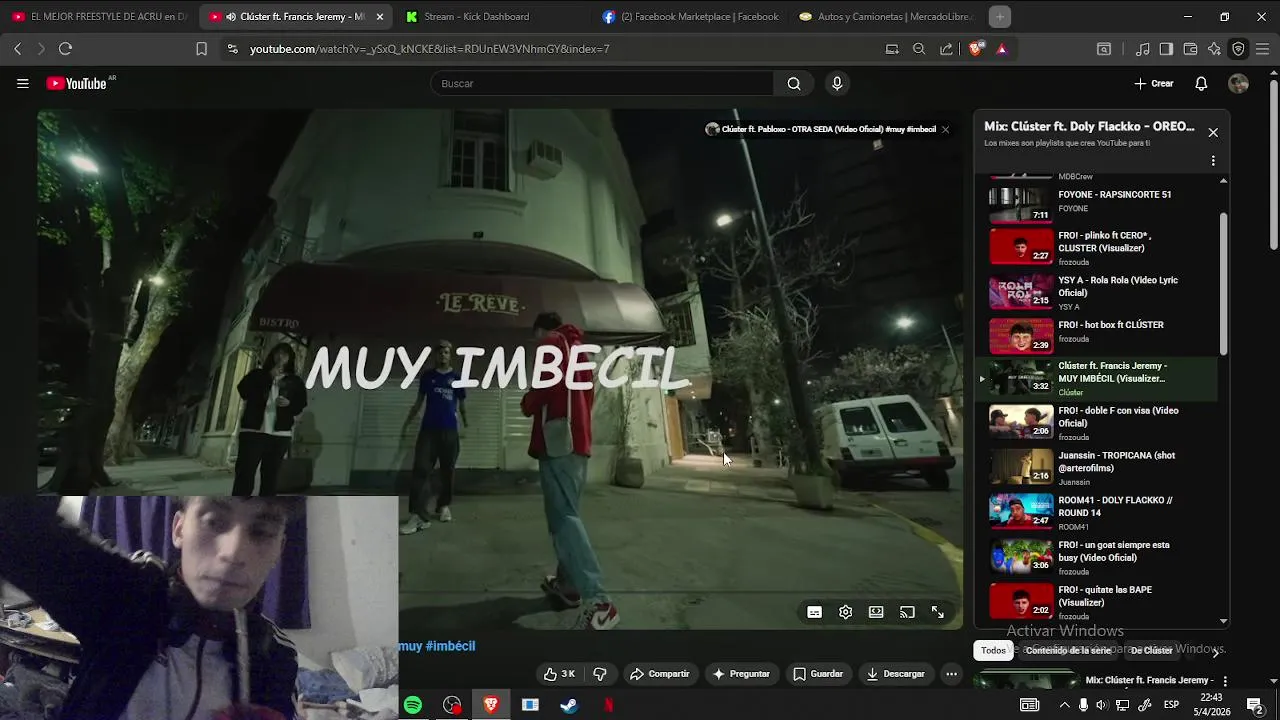Bookmark this page in the toolbar

tap(201, 48)
